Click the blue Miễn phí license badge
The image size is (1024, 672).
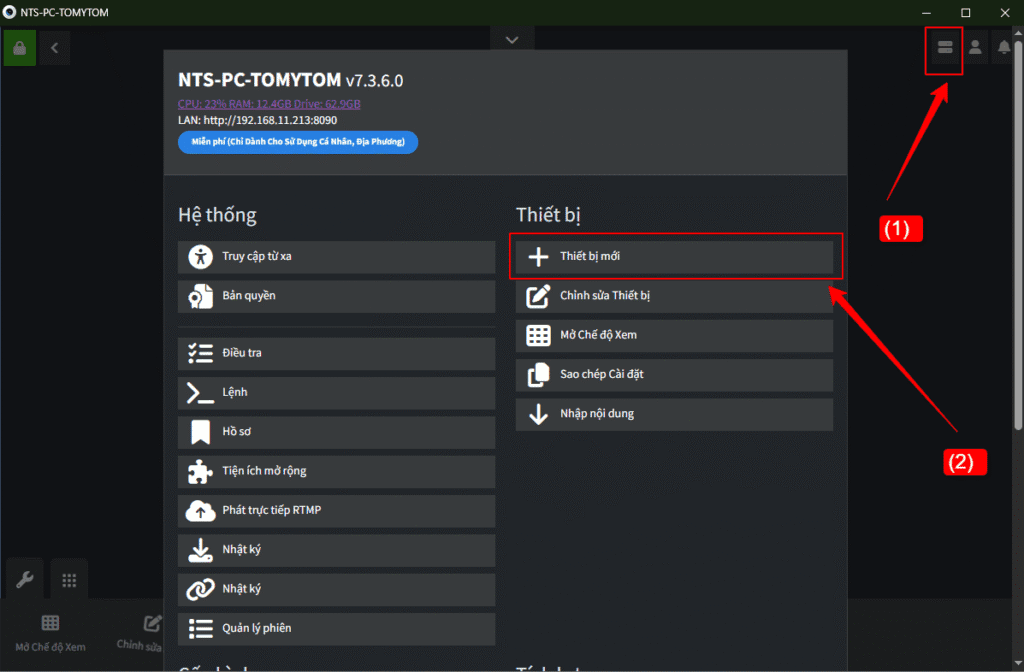pyautogui.click(x=297, y=142)
